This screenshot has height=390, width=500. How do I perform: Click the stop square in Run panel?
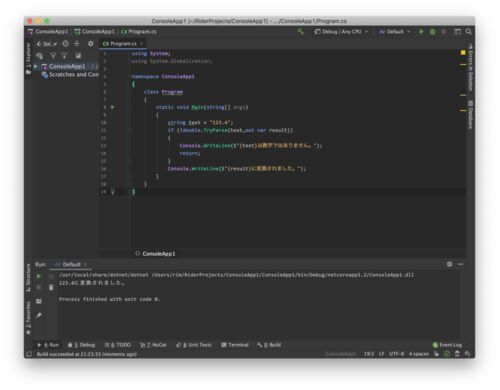[39, 287]
